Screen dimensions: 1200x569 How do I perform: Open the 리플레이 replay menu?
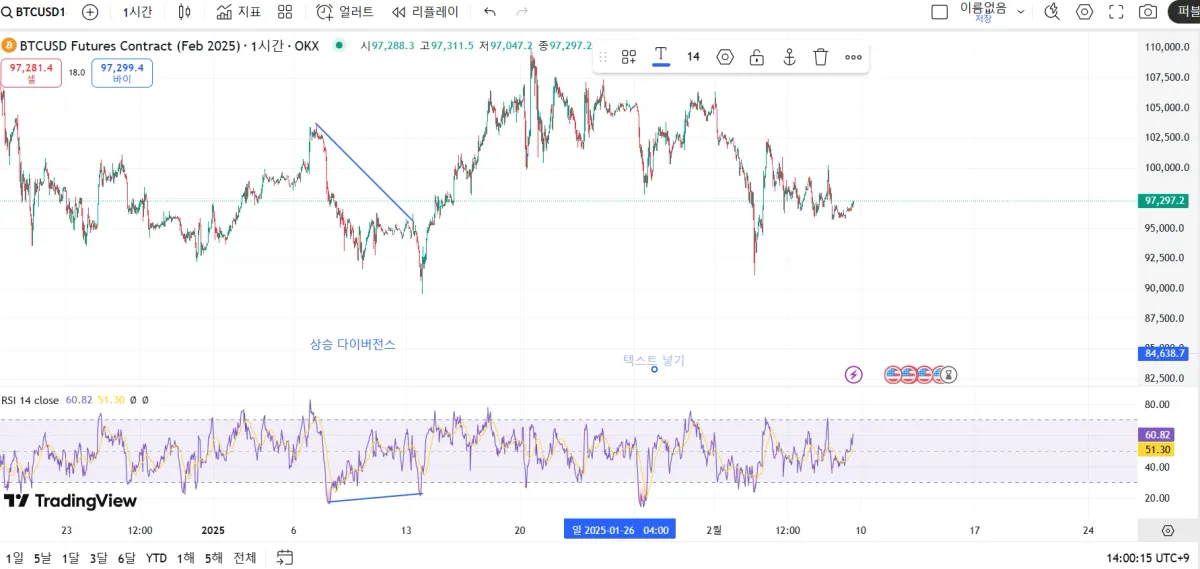[426, 12]
